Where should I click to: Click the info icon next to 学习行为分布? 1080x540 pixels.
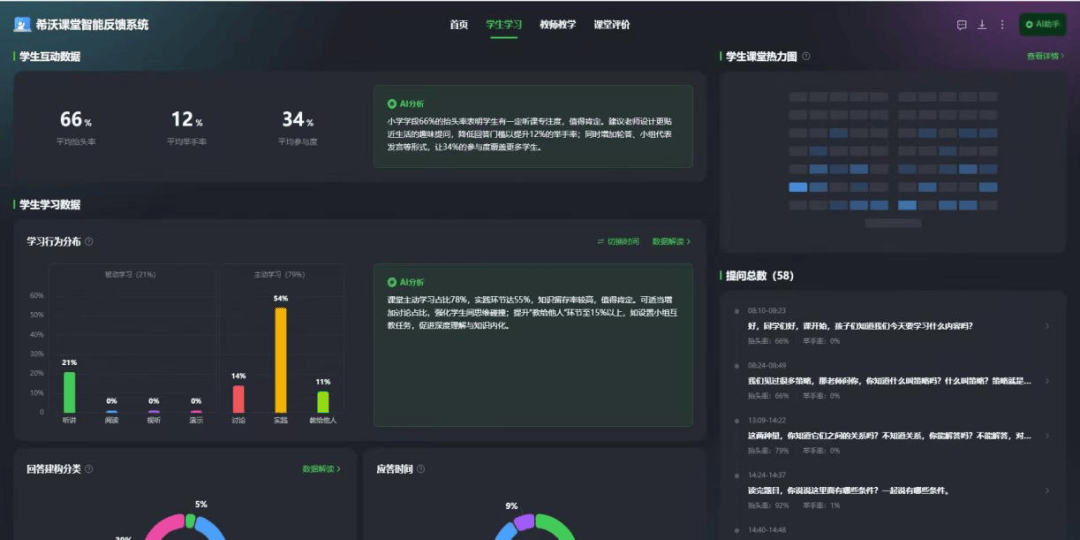pos(89,242)
